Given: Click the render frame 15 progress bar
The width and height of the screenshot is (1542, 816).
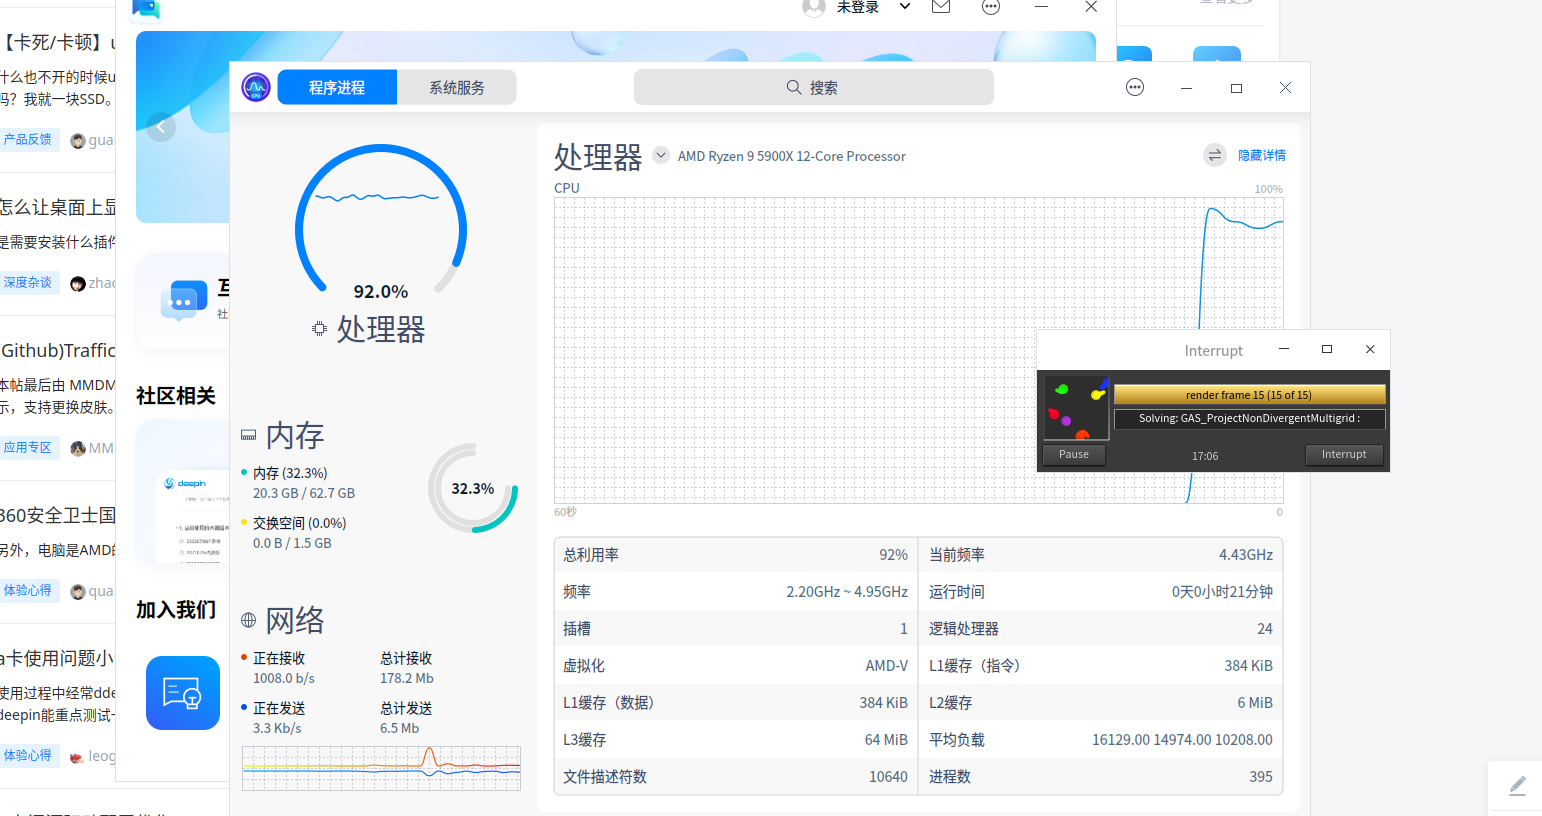Looking at the screenshot, I should pos(1250,395).
